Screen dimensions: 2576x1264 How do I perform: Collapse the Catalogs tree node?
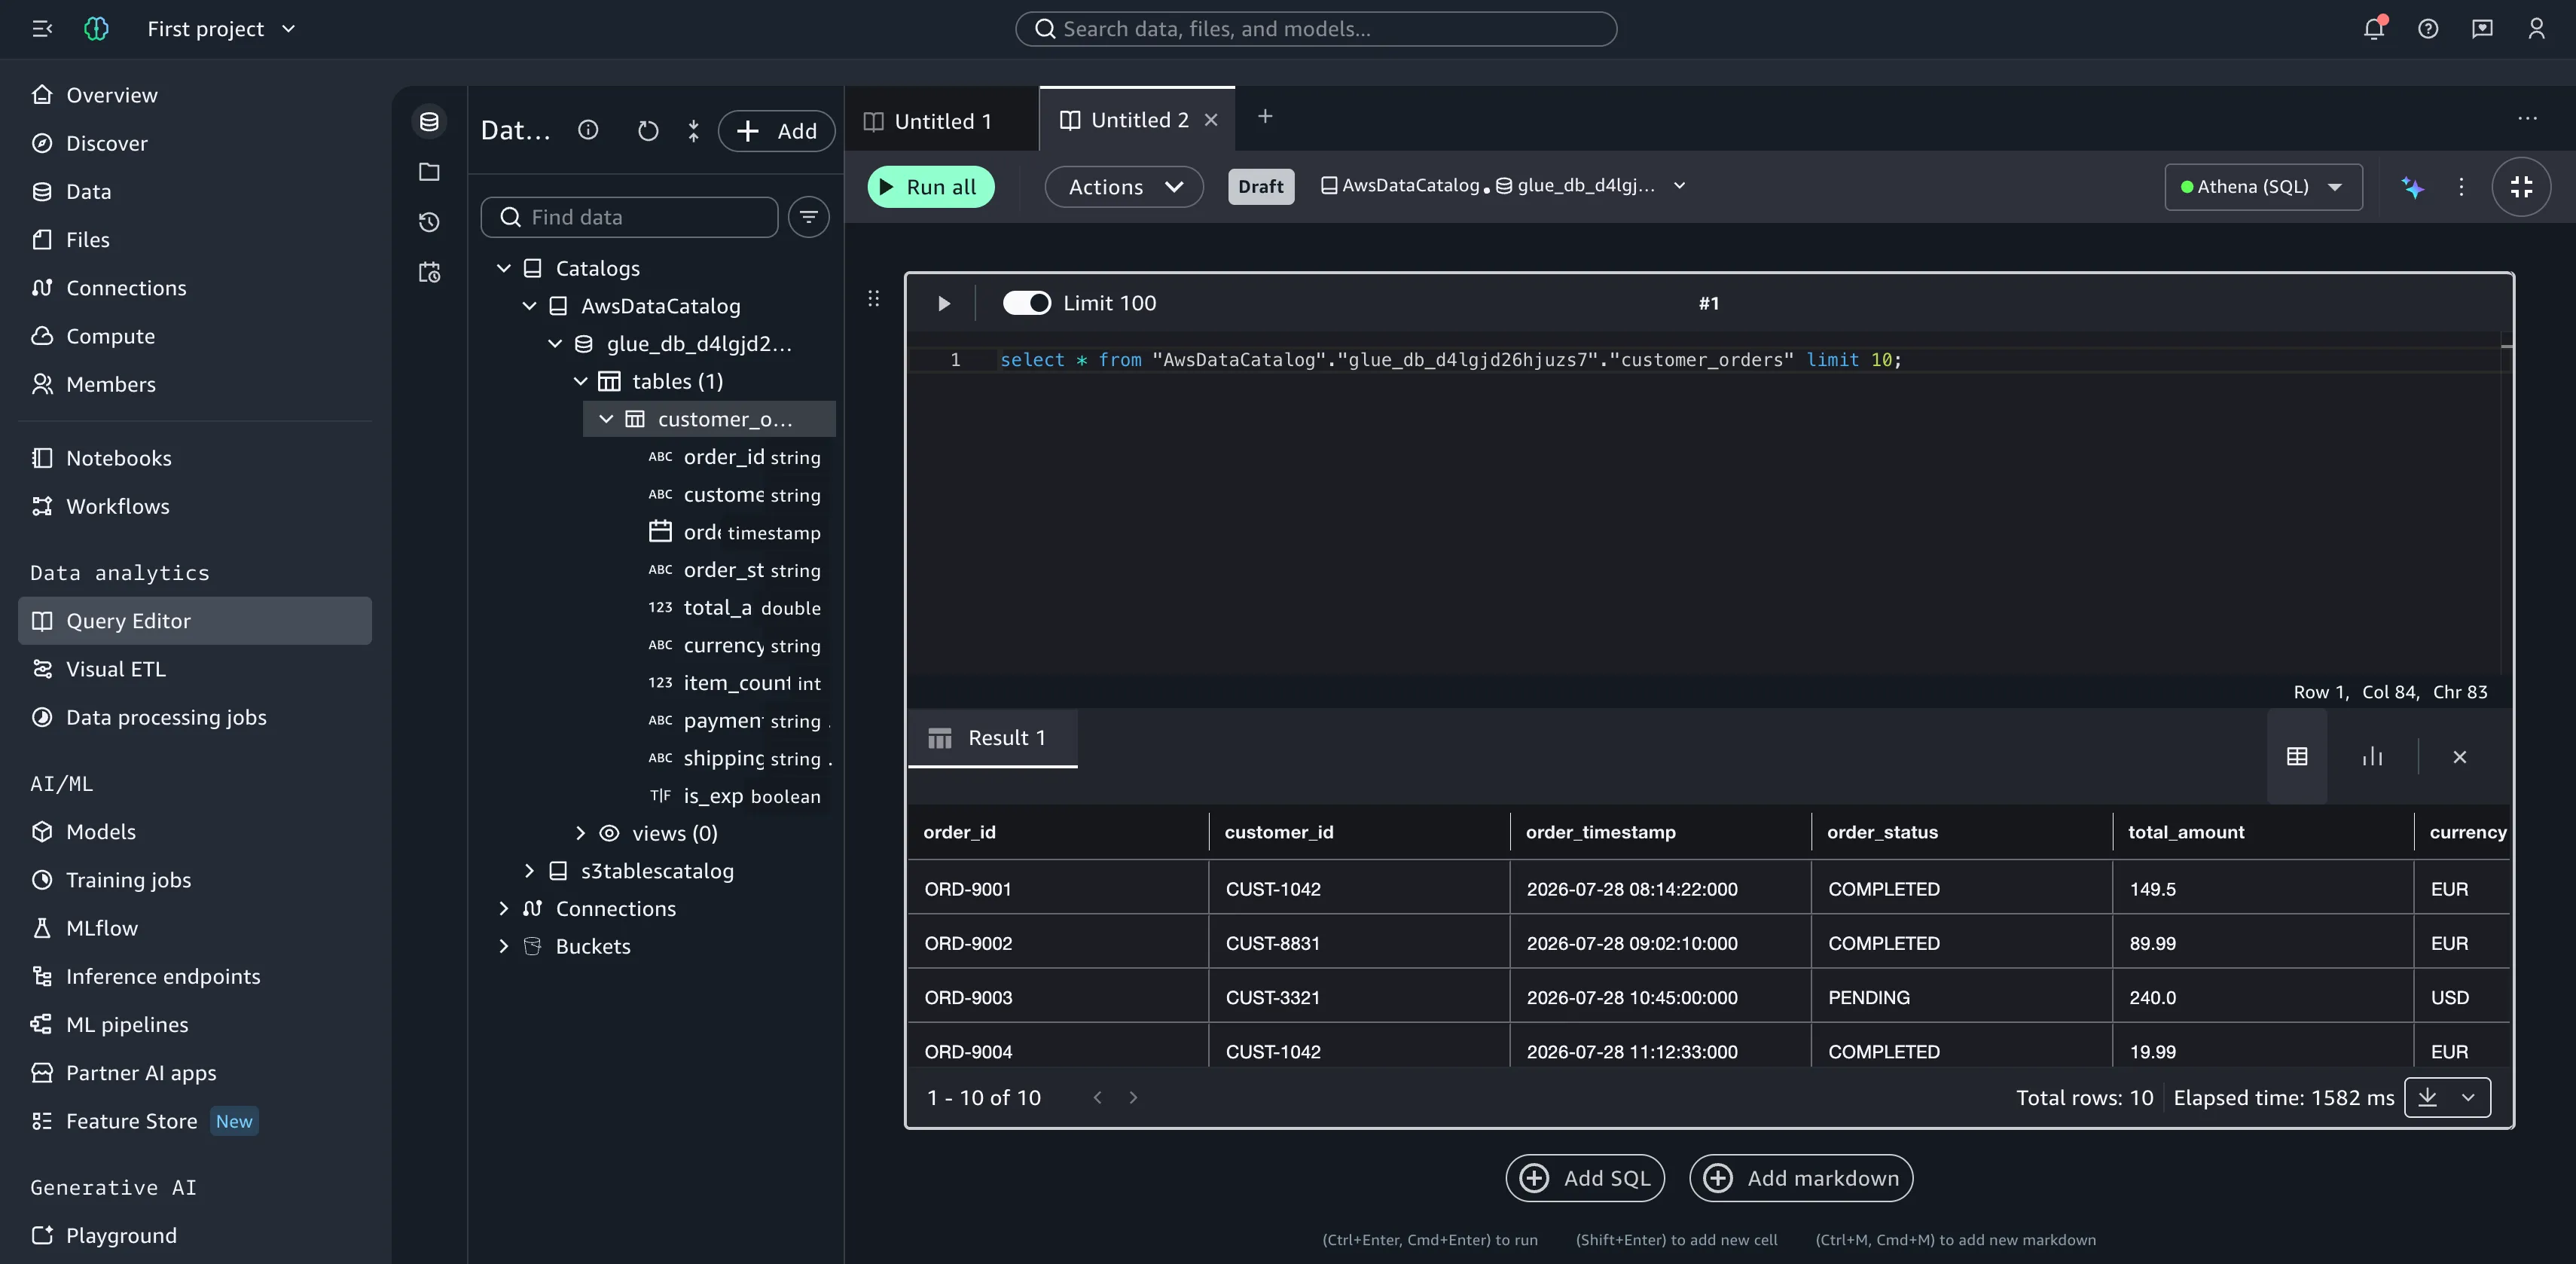coord(504,268)
